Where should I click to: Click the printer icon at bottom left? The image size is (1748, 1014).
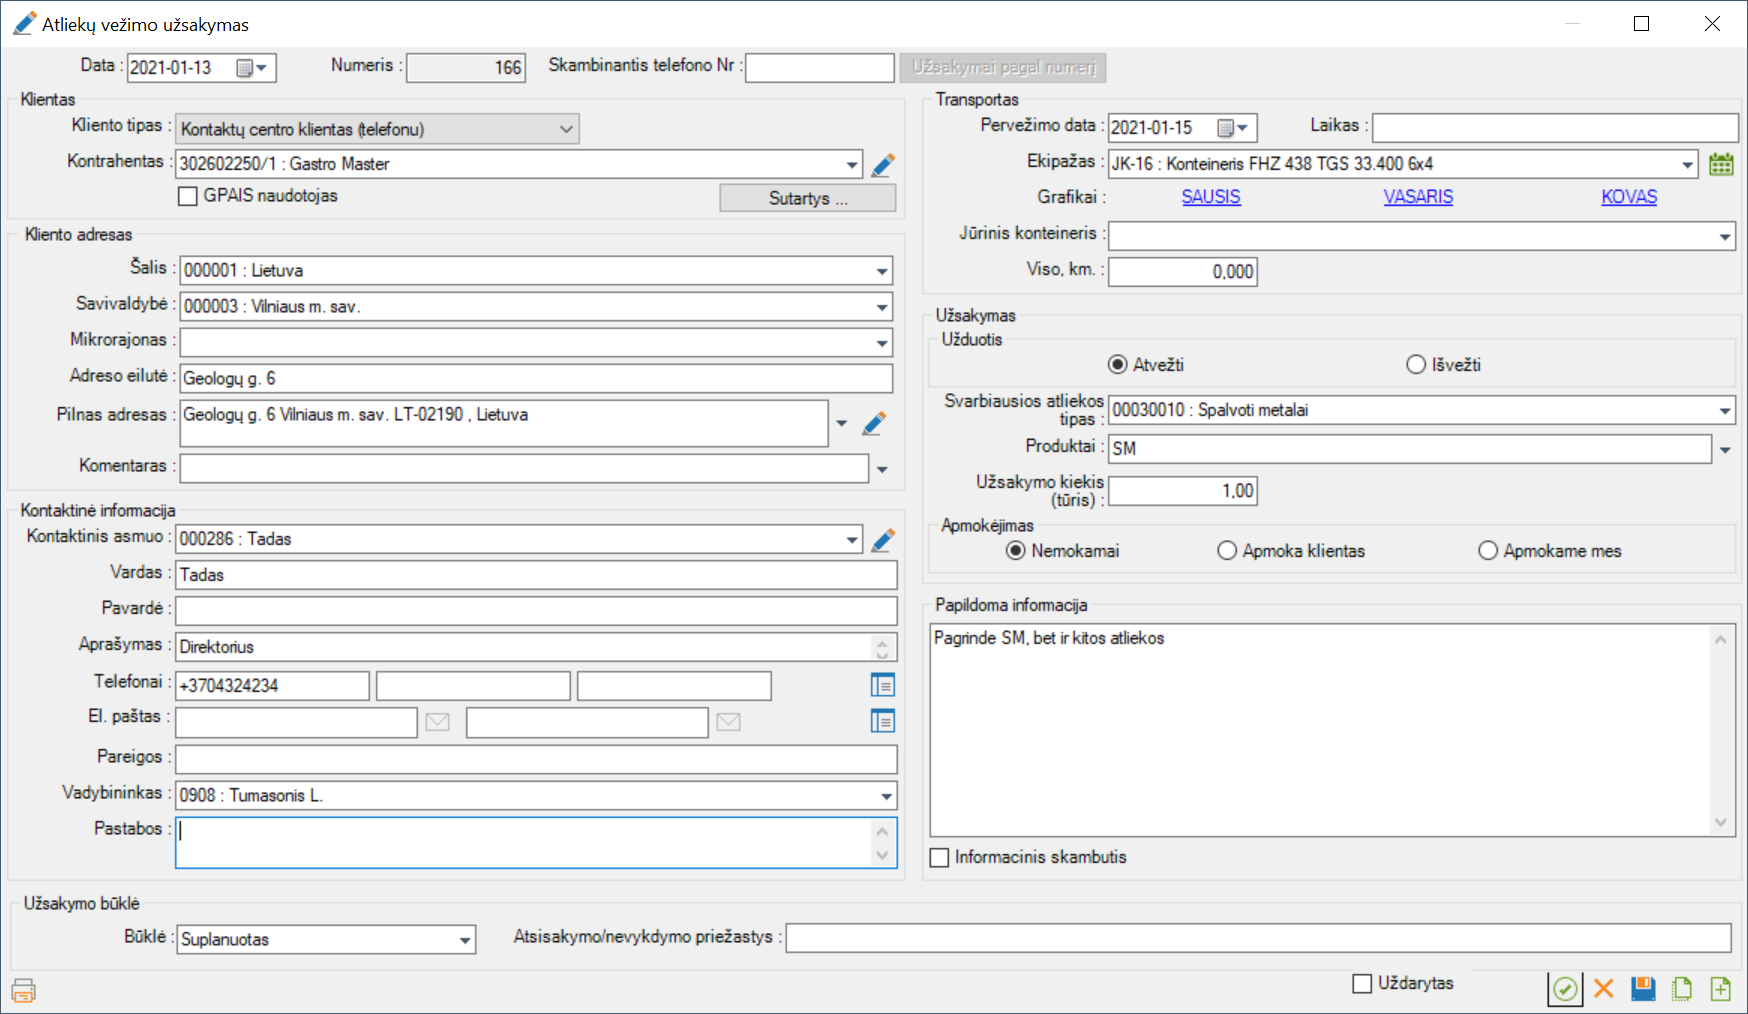[x=24, y=991]
